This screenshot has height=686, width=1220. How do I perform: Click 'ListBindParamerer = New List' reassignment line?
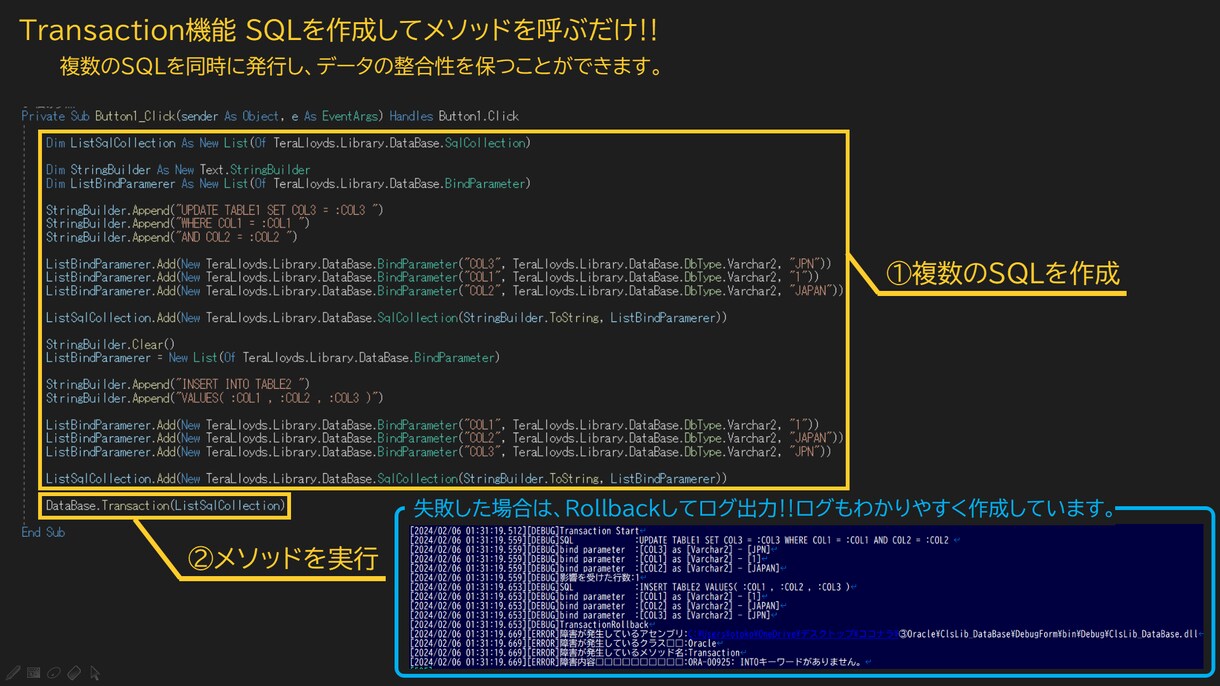[x=273, y=357]
